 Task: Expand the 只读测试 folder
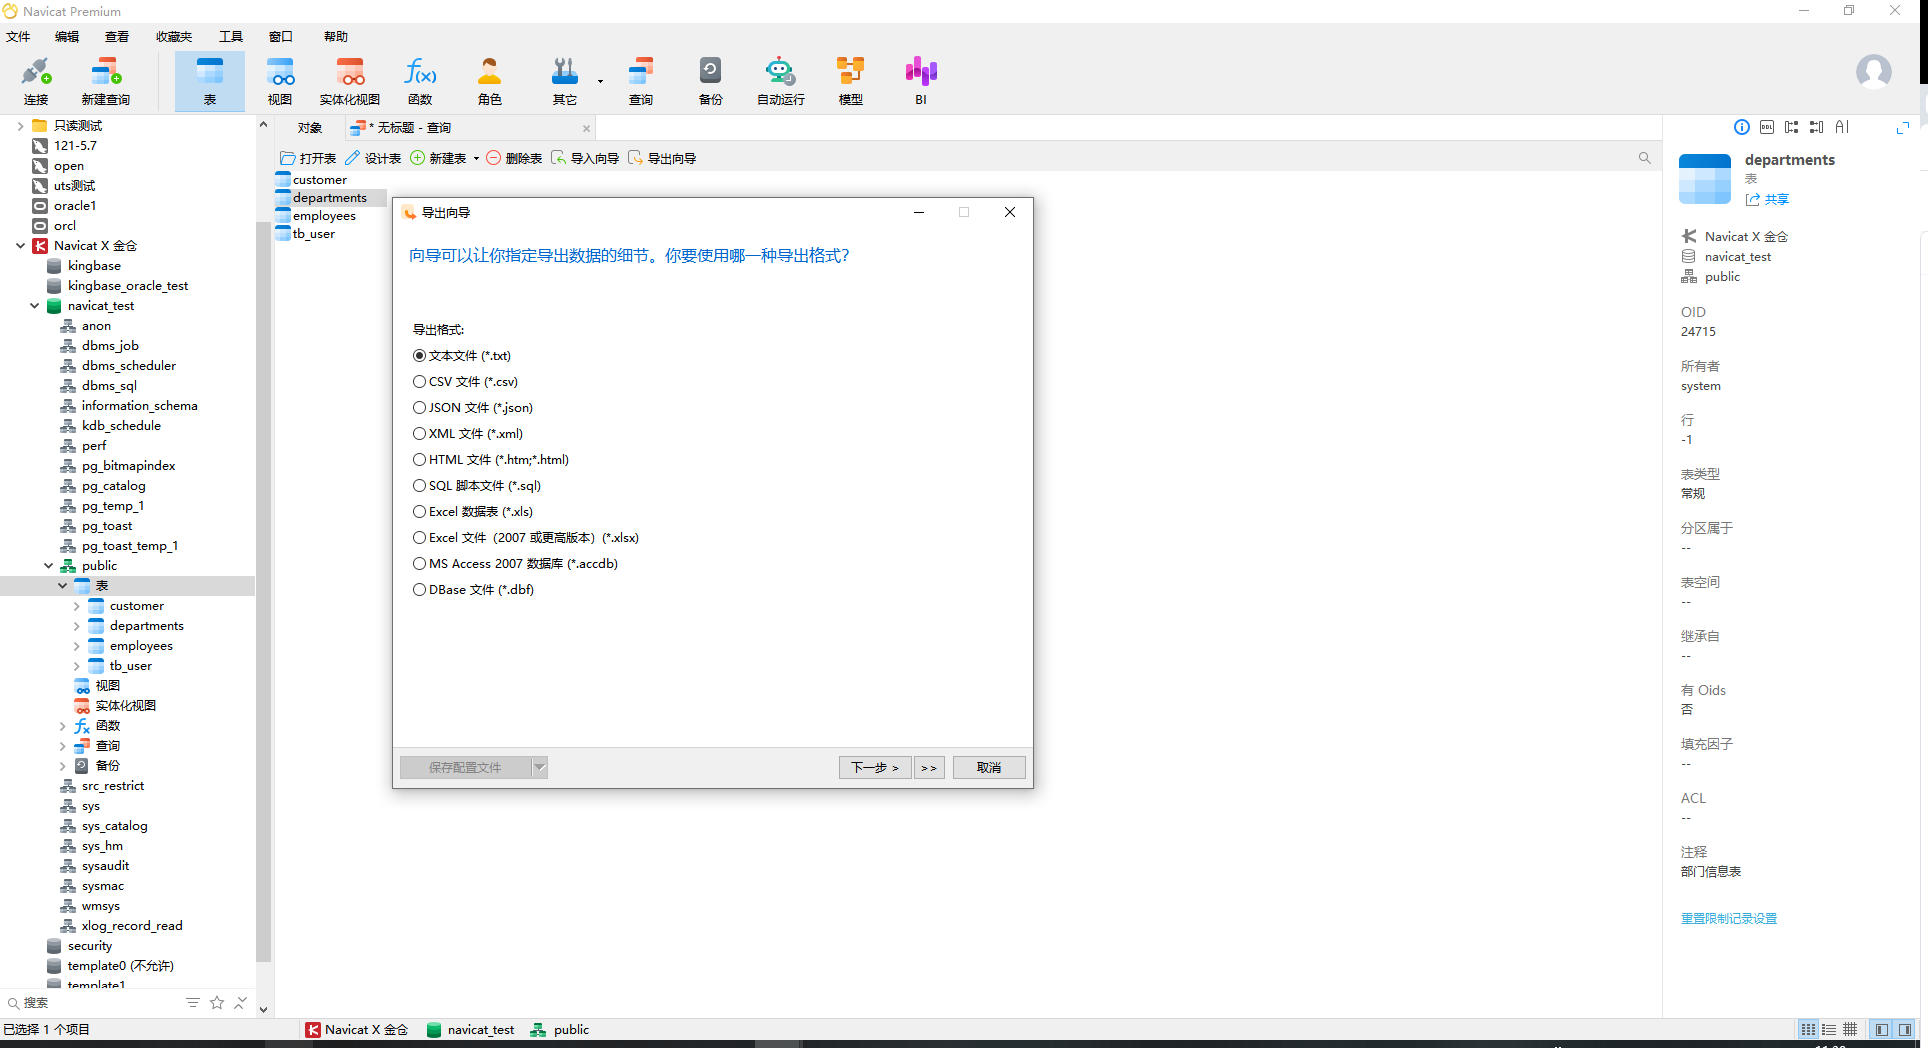20,126
